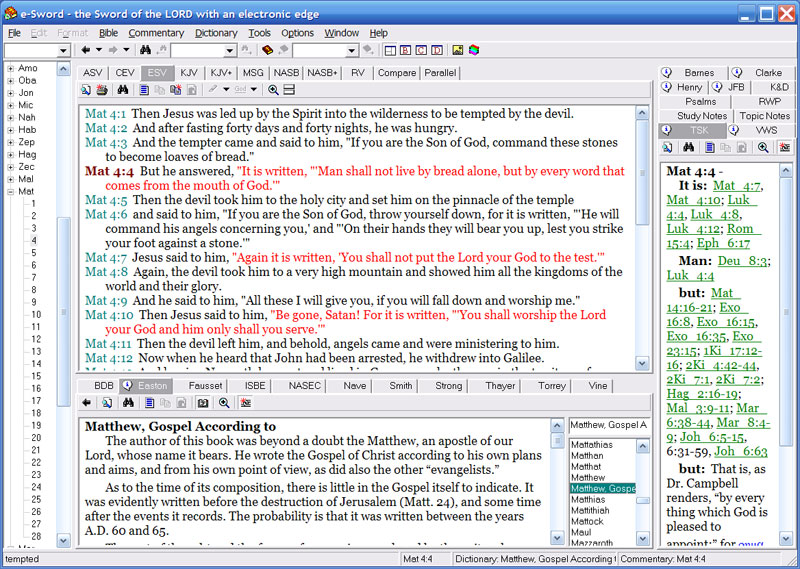Open the Dictionary menu
This screenshot has width=800, height=569.
click(x=216, y=33)
